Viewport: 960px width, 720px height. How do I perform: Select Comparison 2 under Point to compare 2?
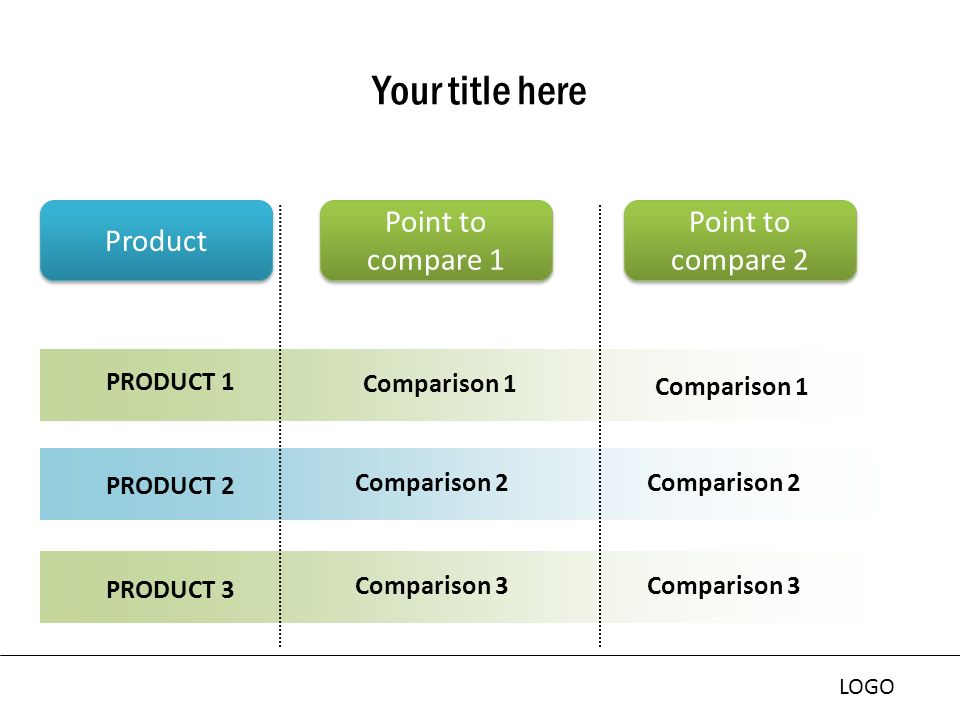(x=723, y=483)
